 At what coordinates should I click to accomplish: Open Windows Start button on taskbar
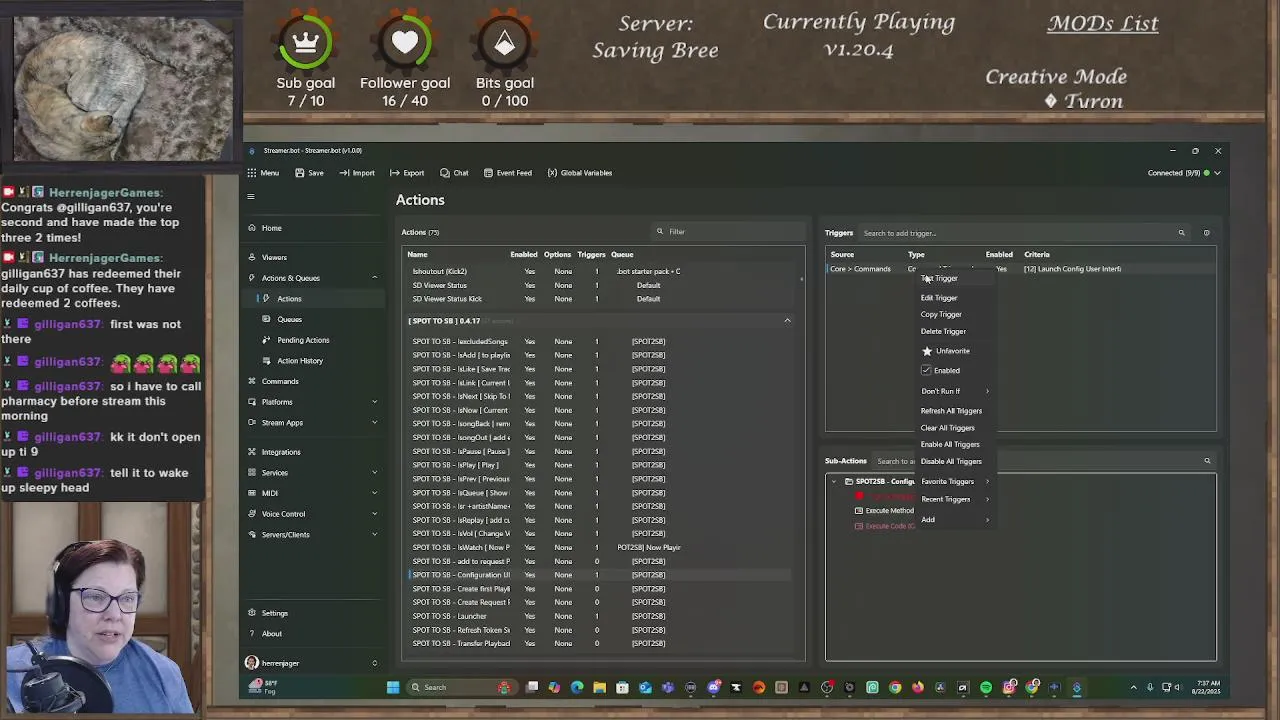point(393,687)
